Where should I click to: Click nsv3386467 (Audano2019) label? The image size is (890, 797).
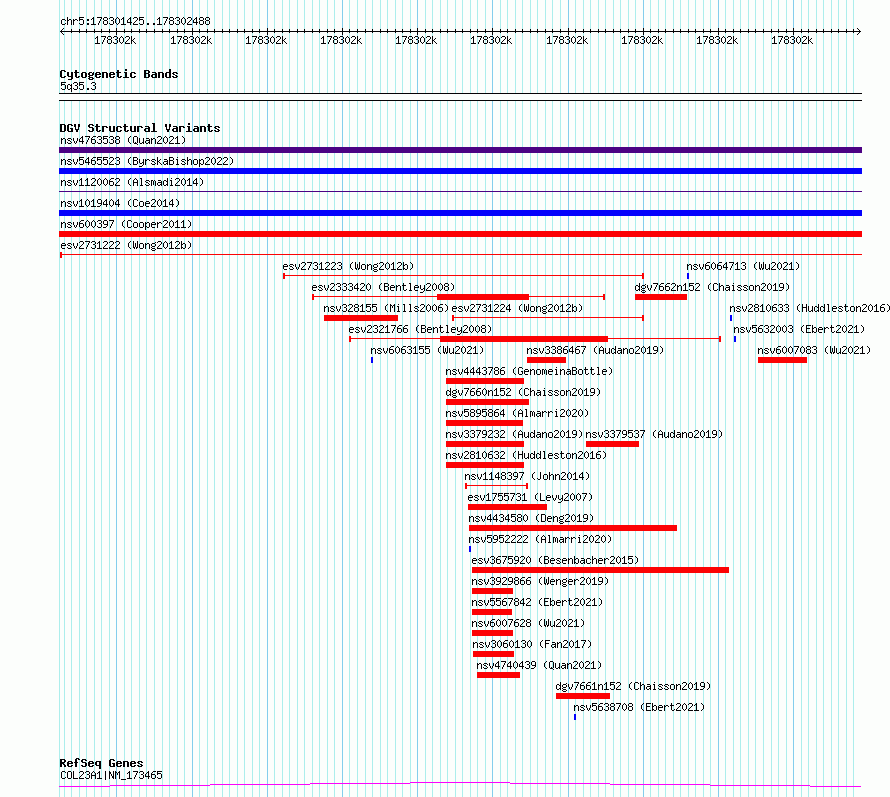pos(595,350)
